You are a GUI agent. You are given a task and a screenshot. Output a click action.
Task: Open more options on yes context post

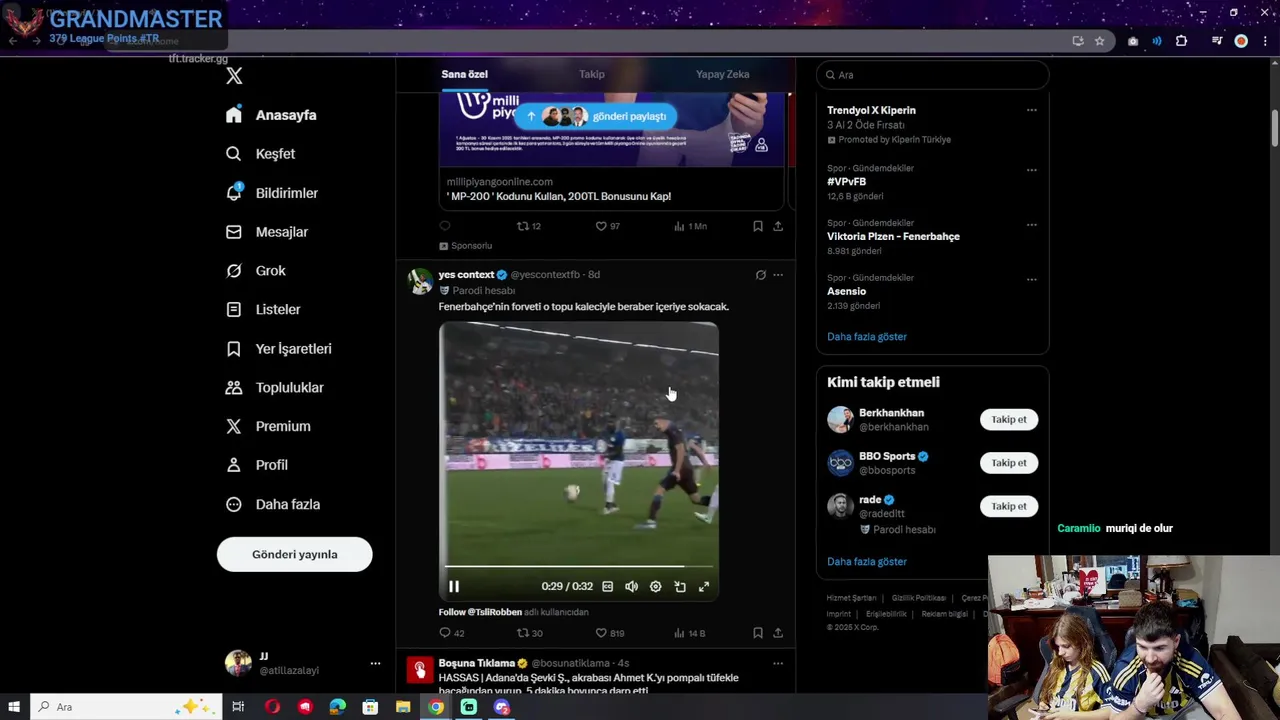(x=778, y=275)
